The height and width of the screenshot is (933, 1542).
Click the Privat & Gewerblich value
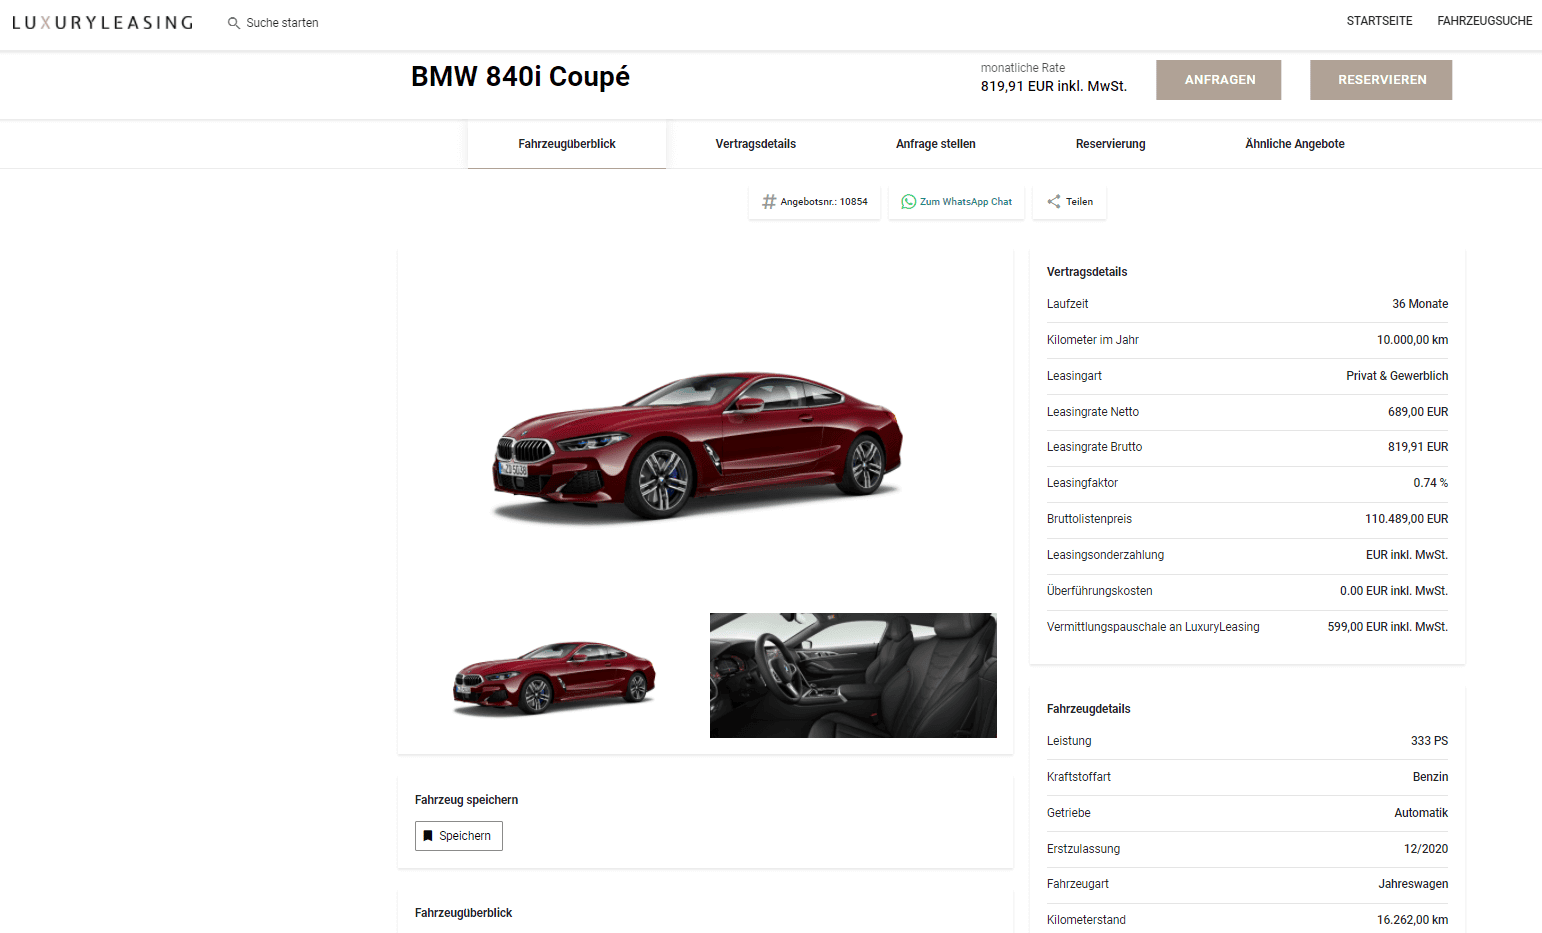click(x=1397, y=376)
